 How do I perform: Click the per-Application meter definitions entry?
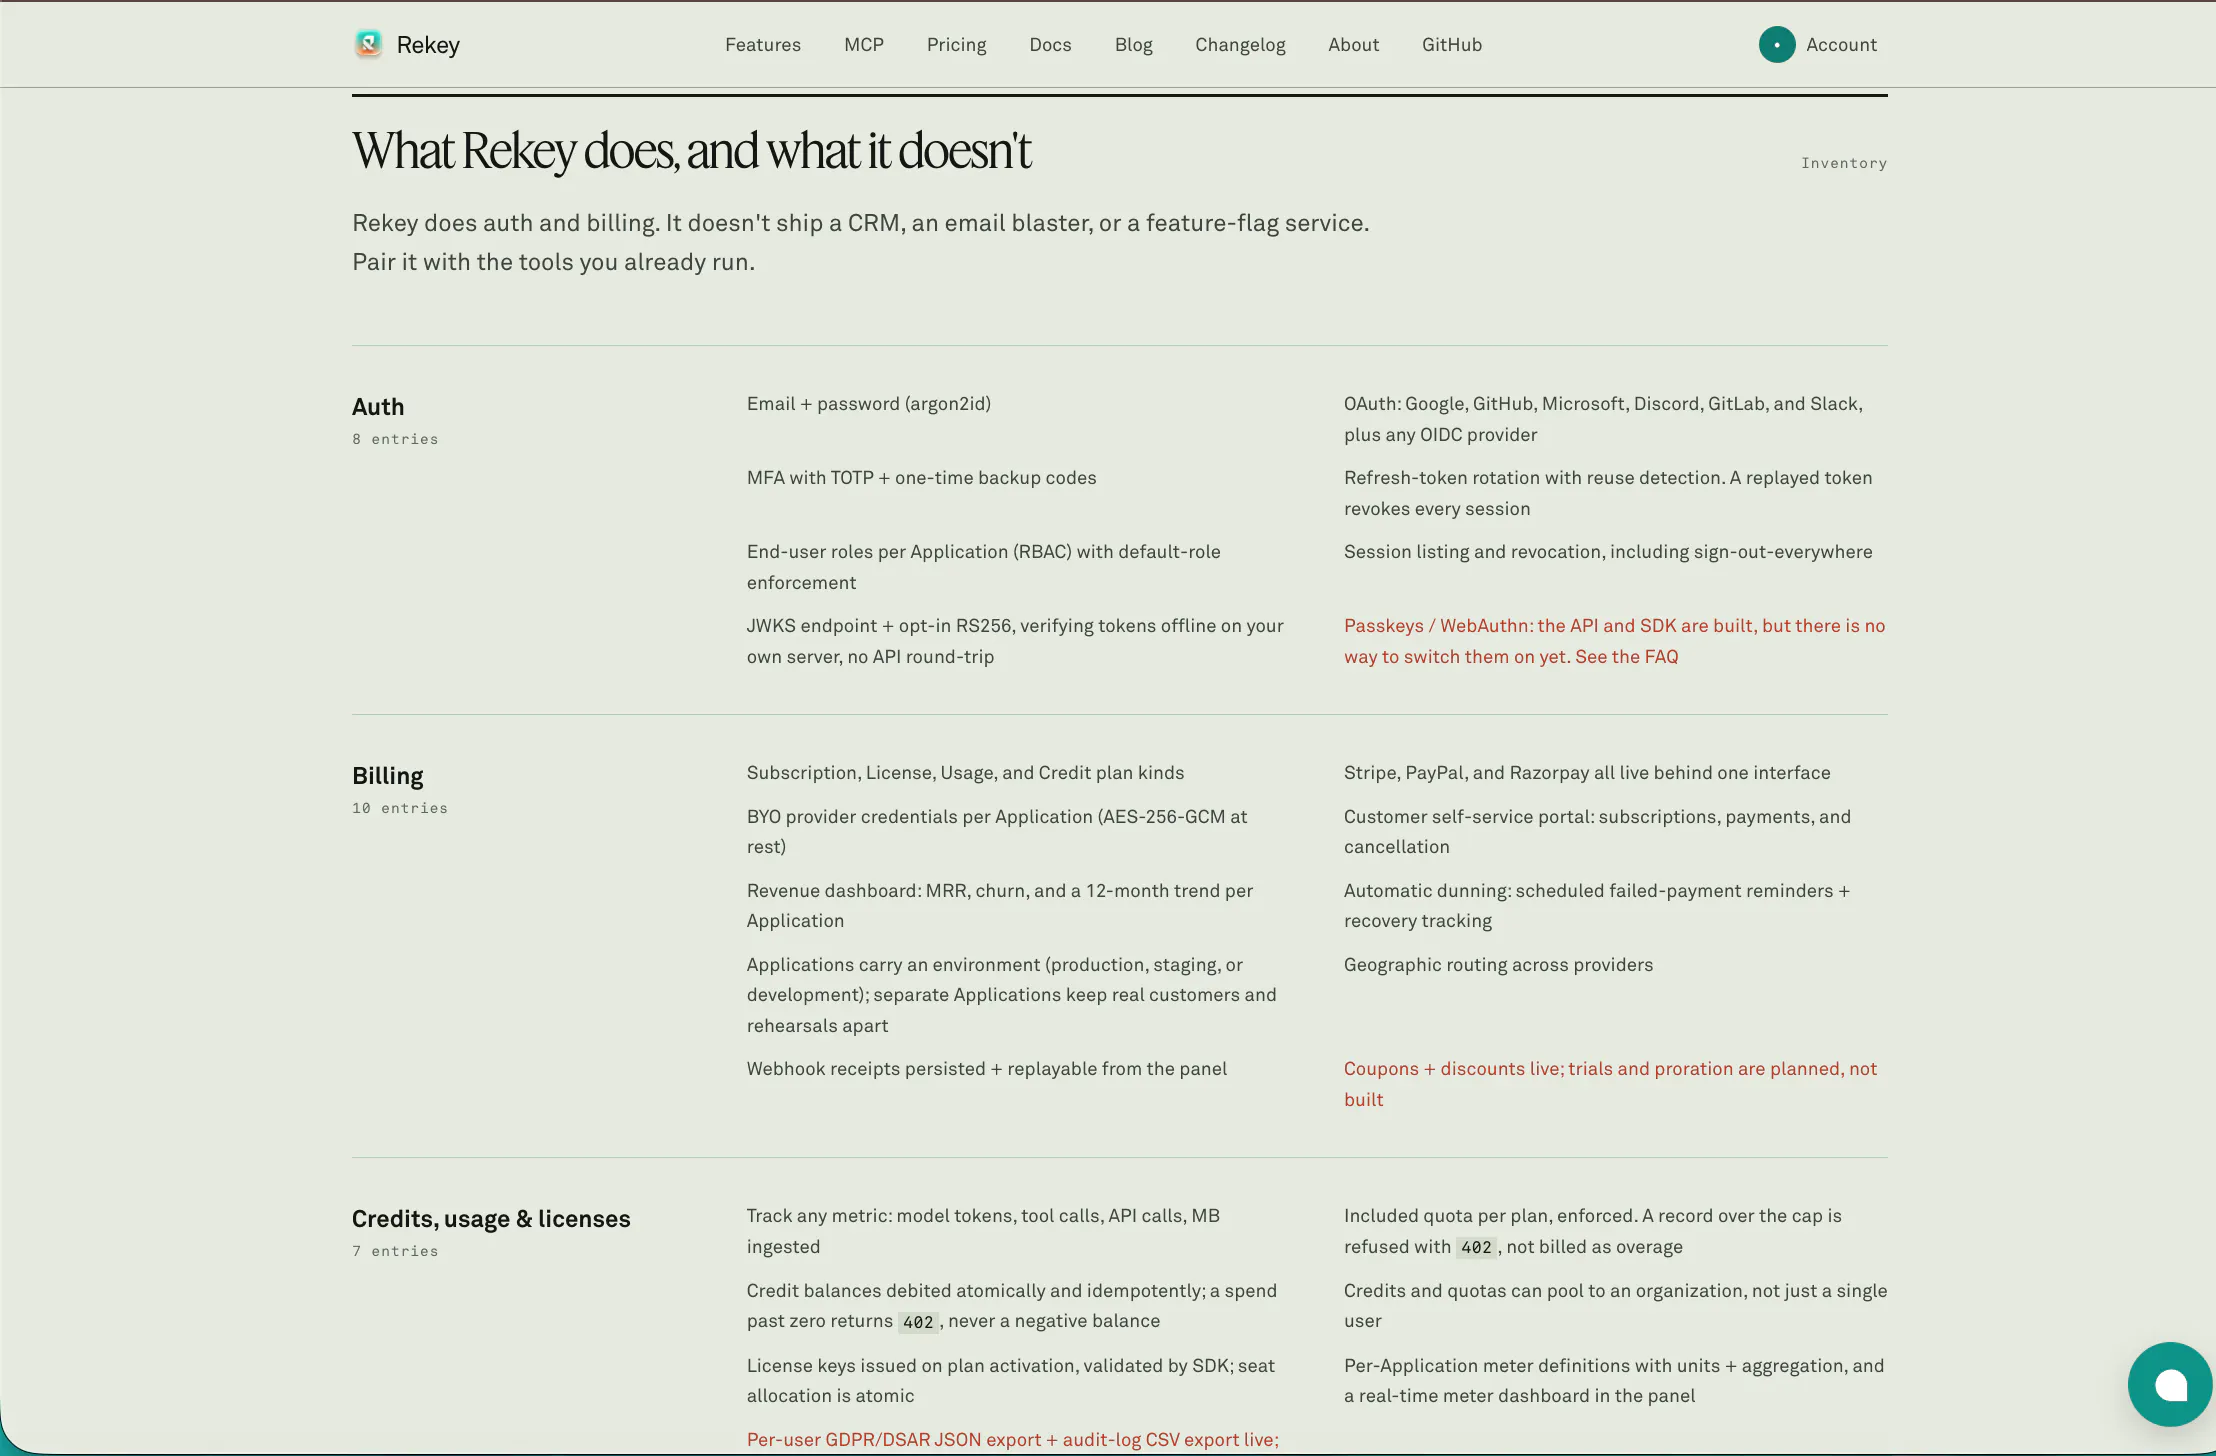tap(1614, 1380)
